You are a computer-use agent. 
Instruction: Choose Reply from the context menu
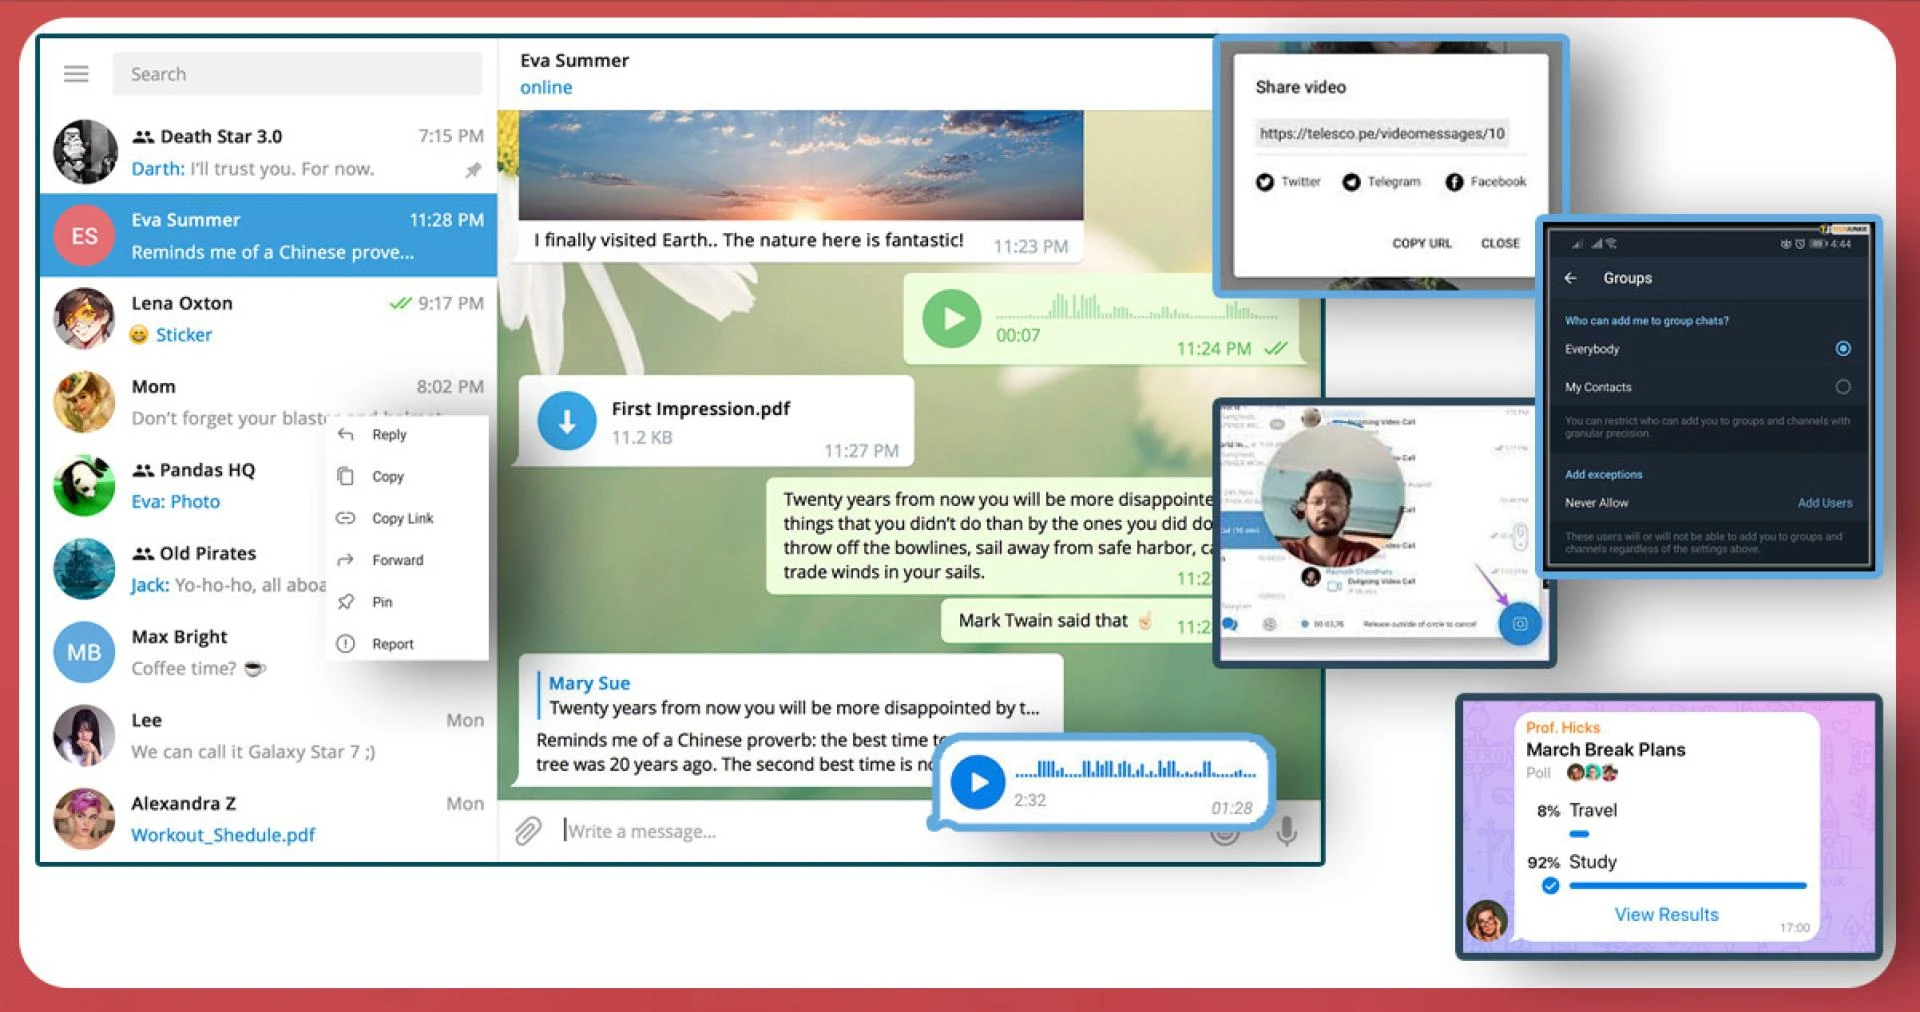click(x=407, y=435)
